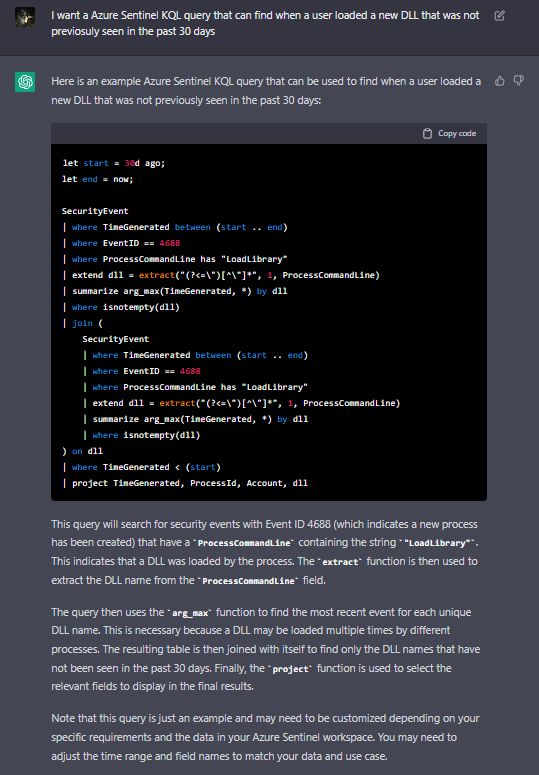Click the inline 'extract' code word in the explanation
539x775 pixels.
click(340, 562)
